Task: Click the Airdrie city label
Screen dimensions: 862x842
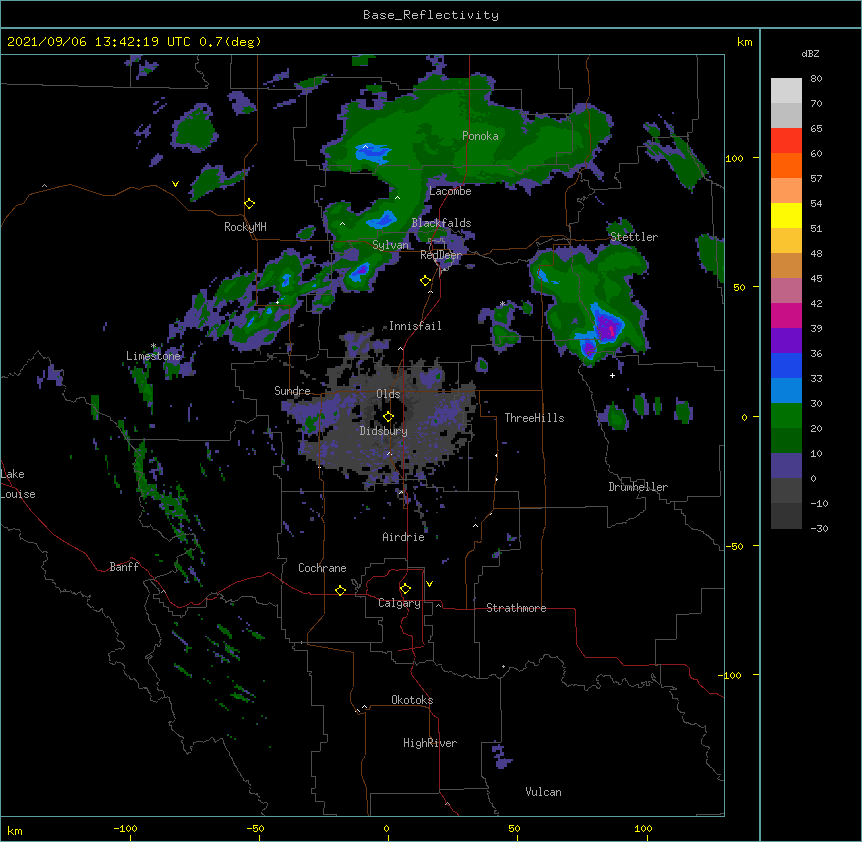Action: (x=404, y=537)
